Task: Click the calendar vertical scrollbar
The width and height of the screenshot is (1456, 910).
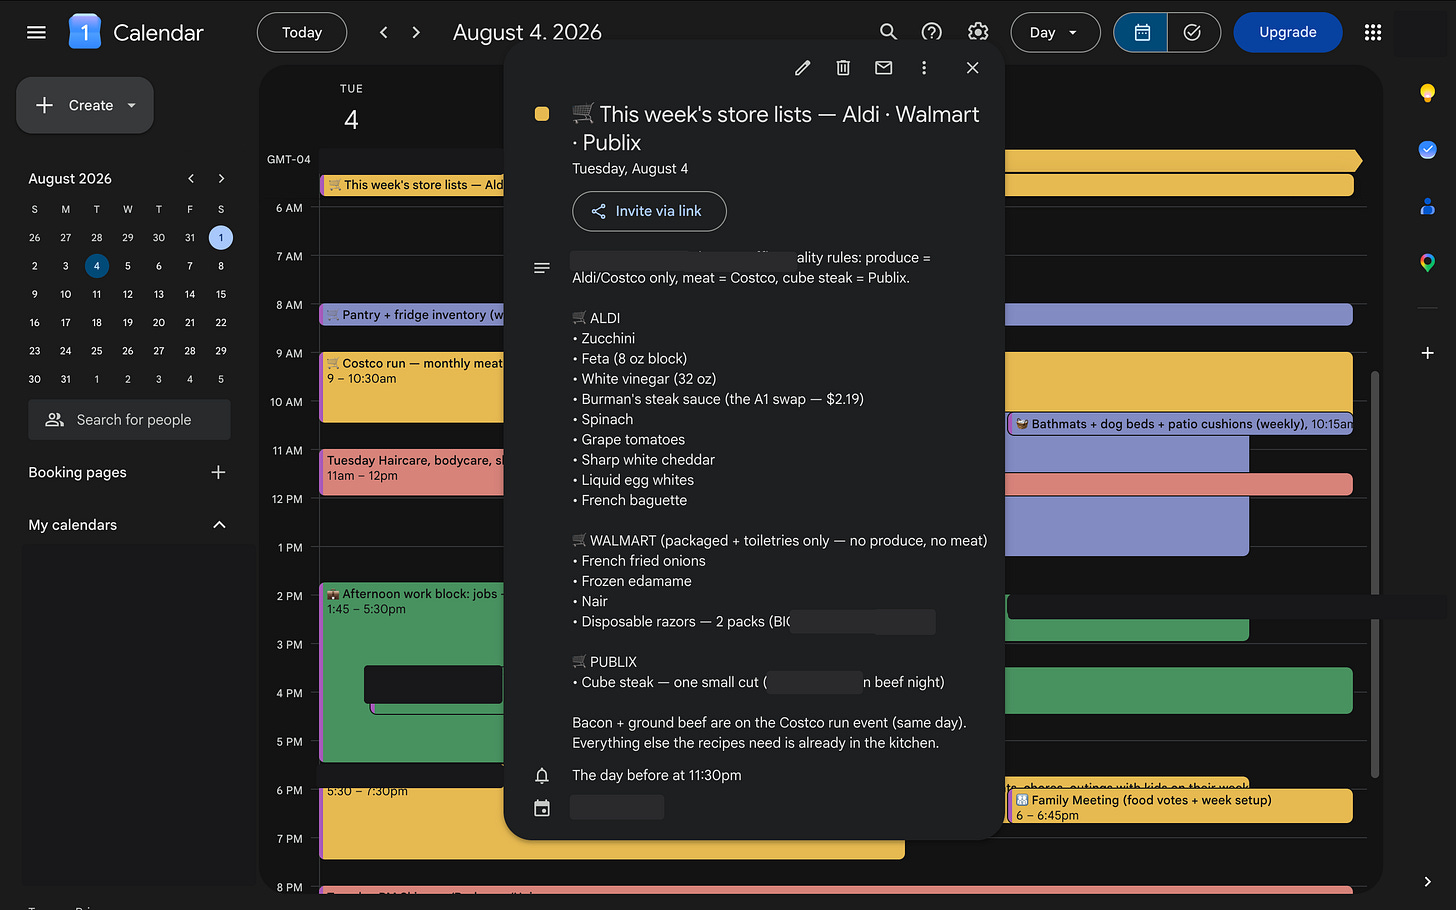Action: (x=1375, y=574)
